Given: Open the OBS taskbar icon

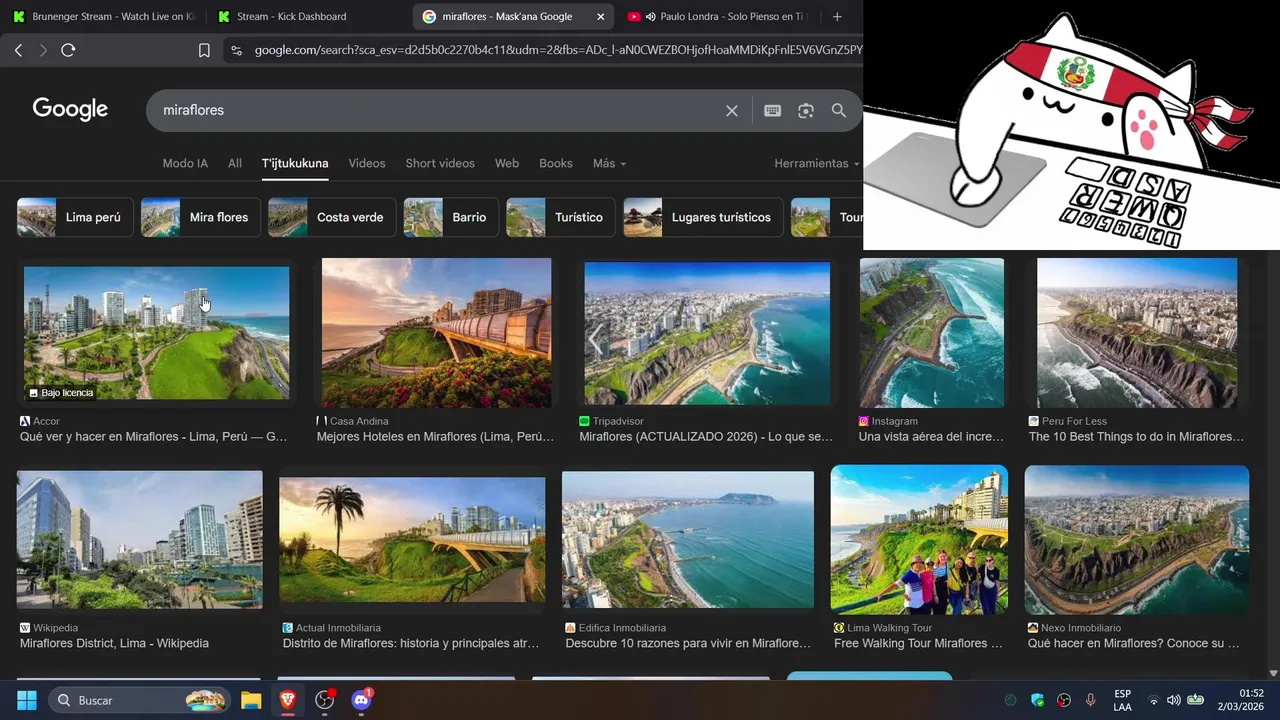Looking at the screenshot, I should point(325,700).
